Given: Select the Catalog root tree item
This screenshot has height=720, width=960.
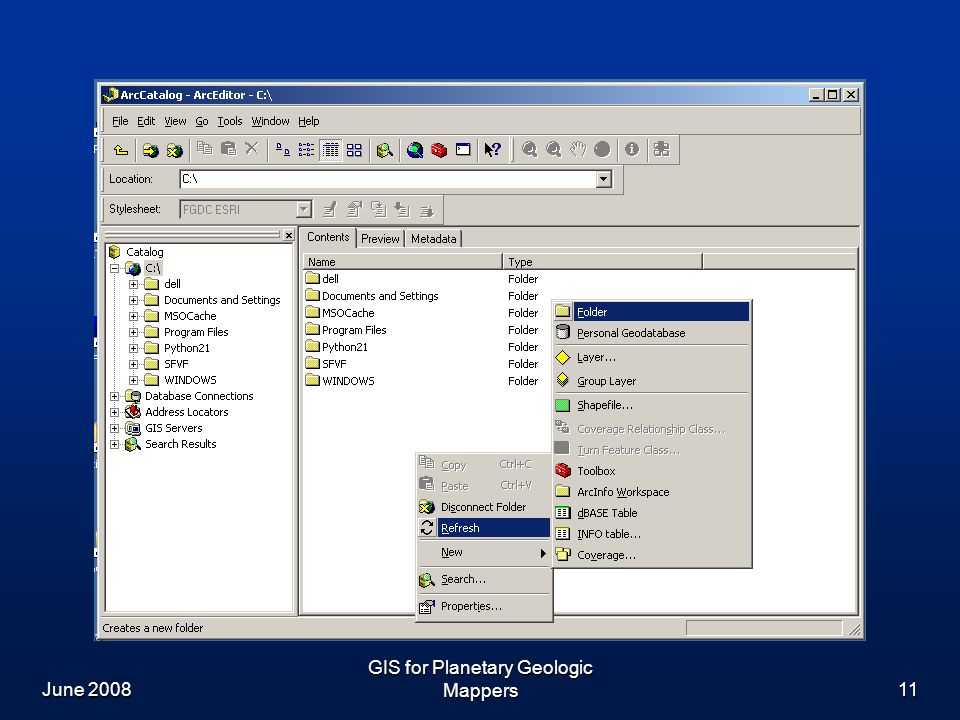Looking at the screenshot, I should (144, 252).
